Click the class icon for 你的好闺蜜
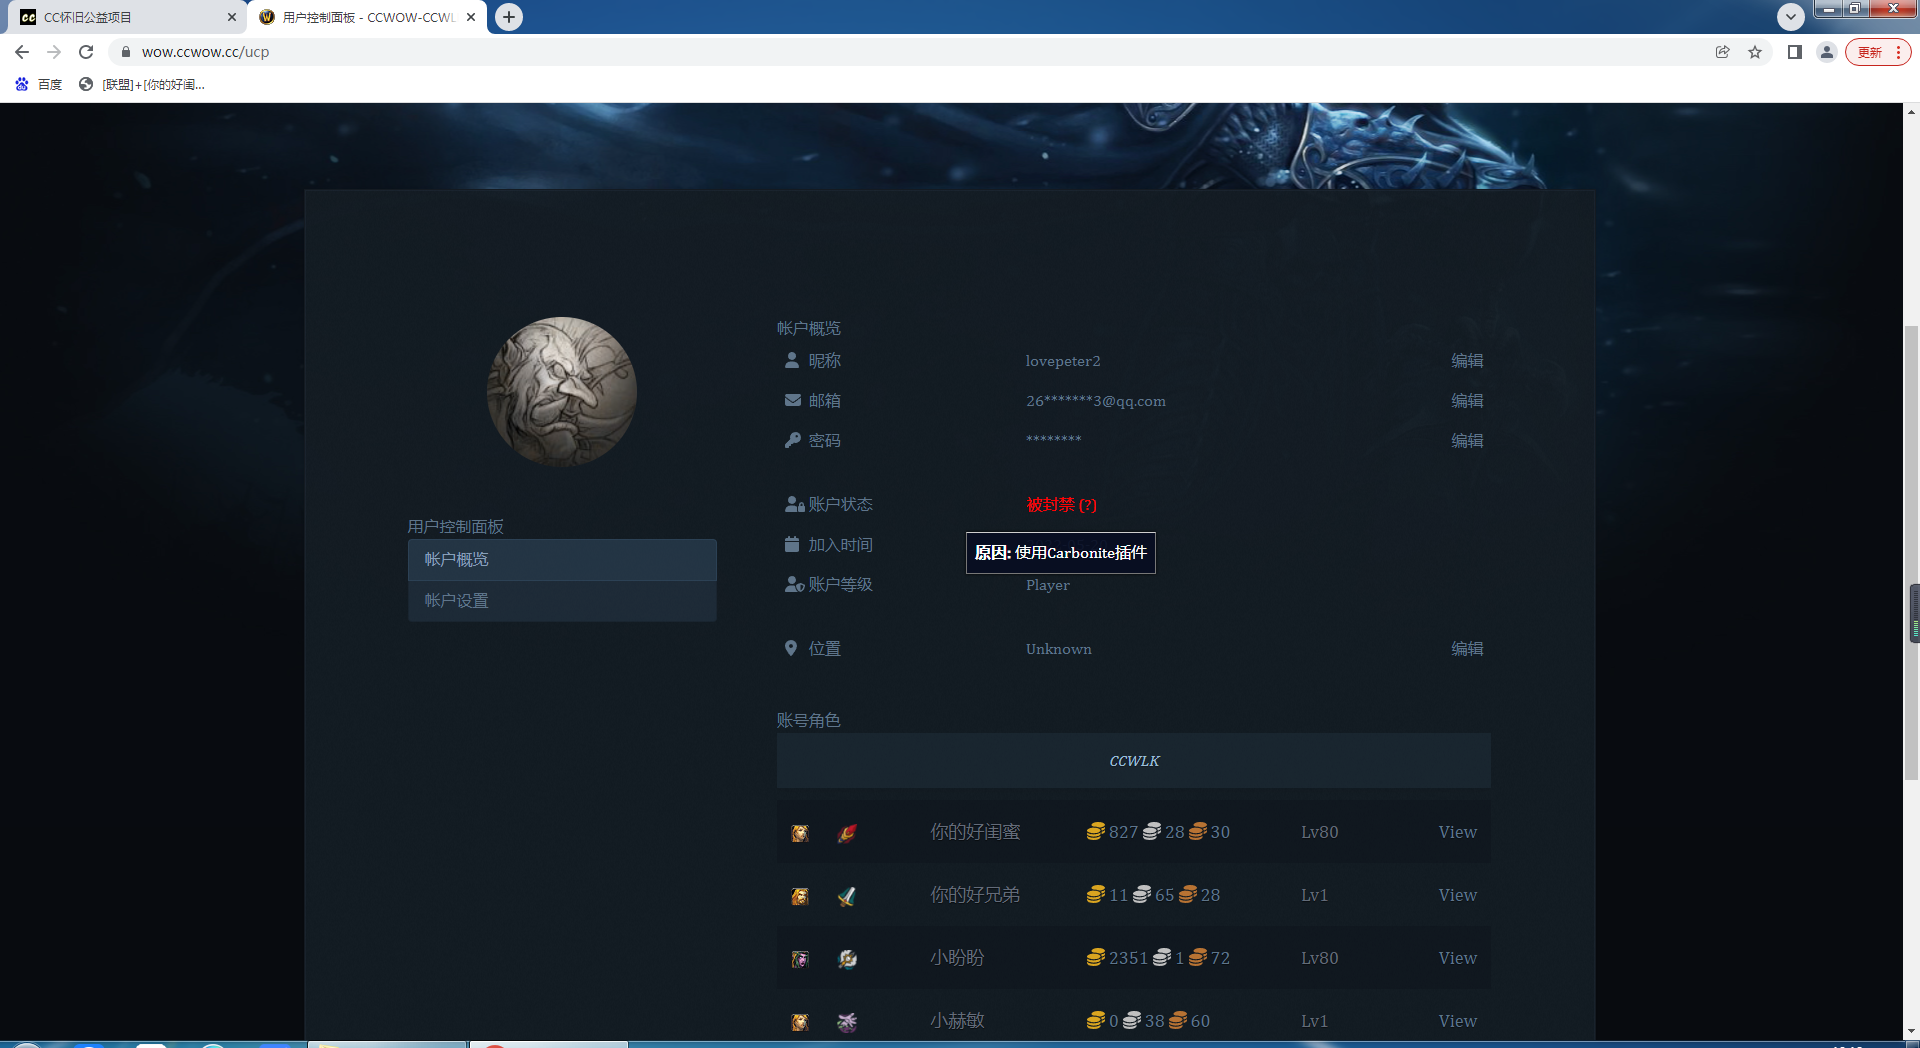Screen dimensions: 1920x1048 [847, 833]
